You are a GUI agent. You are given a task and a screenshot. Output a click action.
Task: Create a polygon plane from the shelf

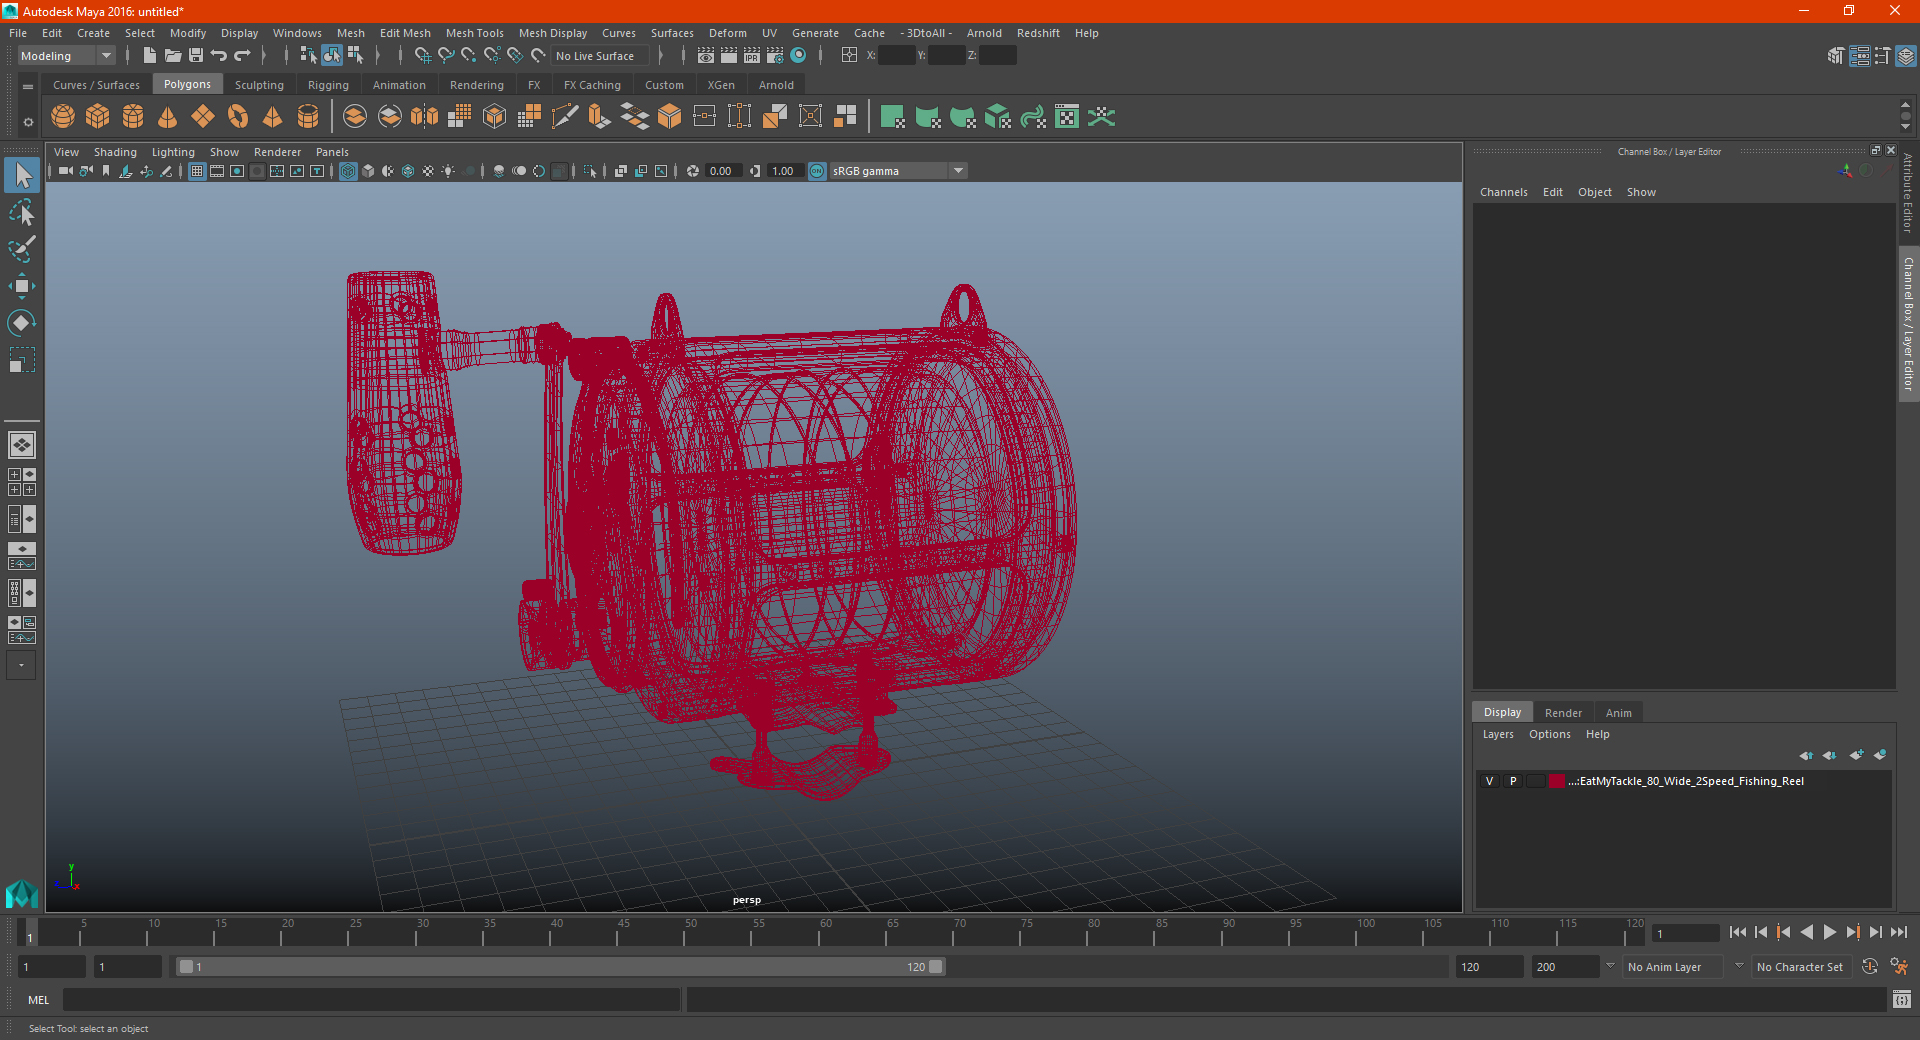(203, 117)
